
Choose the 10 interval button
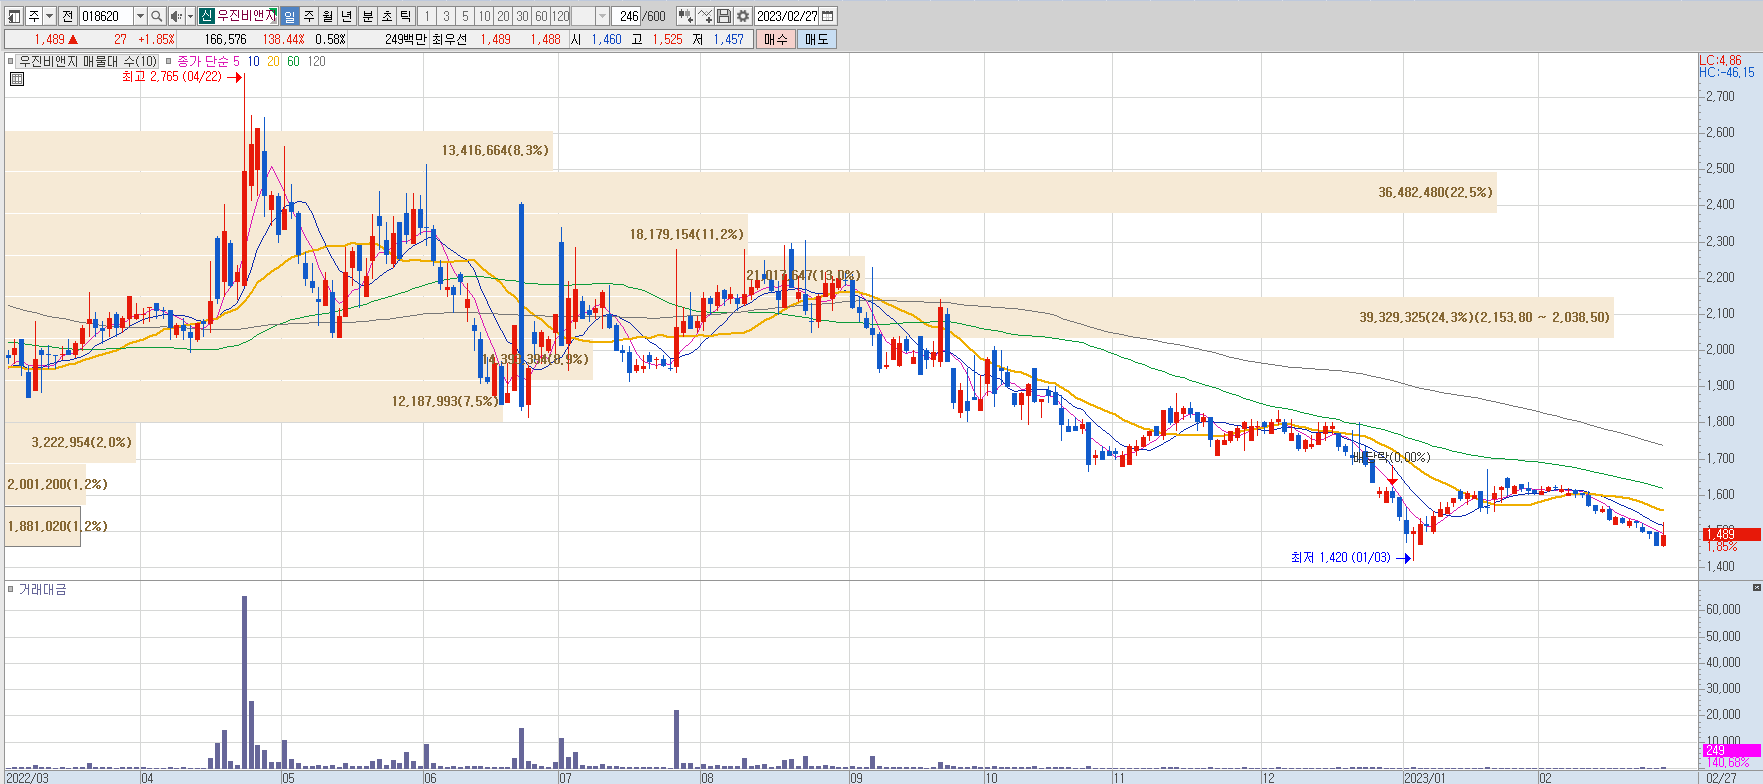[x=484, y=16]
